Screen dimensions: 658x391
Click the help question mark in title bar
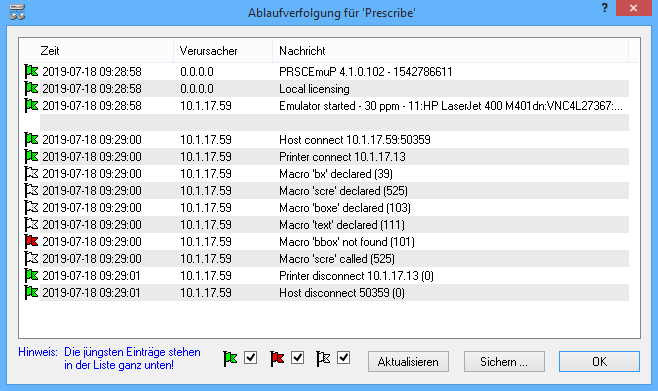(x=604, y=8)
